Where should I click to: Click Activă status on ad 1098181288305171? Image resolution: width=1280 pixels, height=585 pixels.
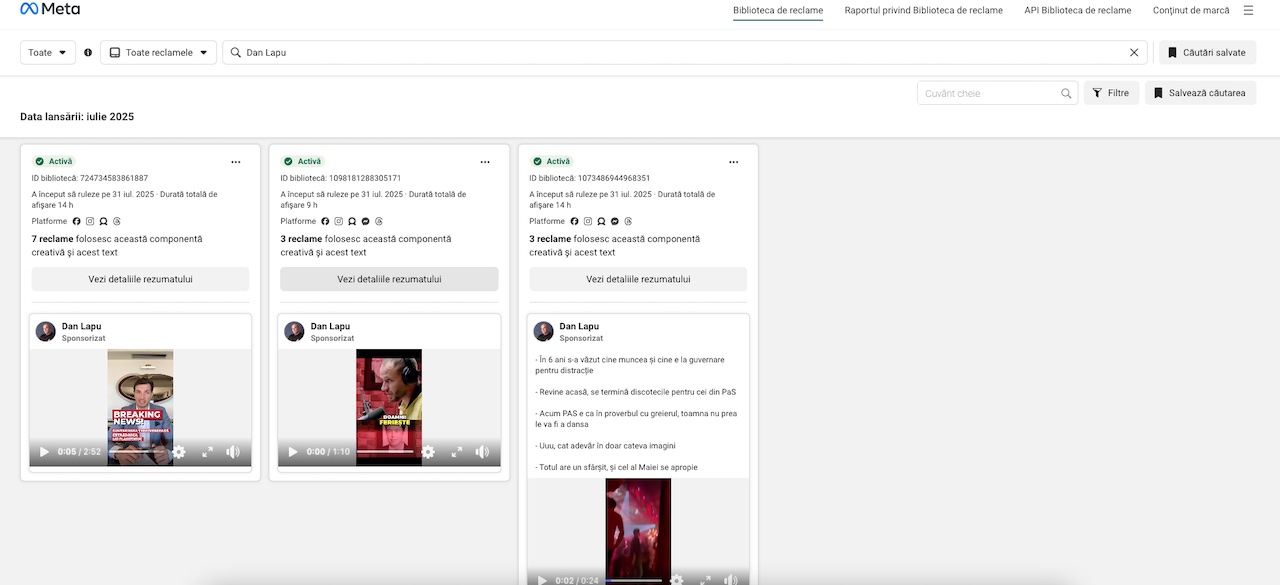coord(304,161)
